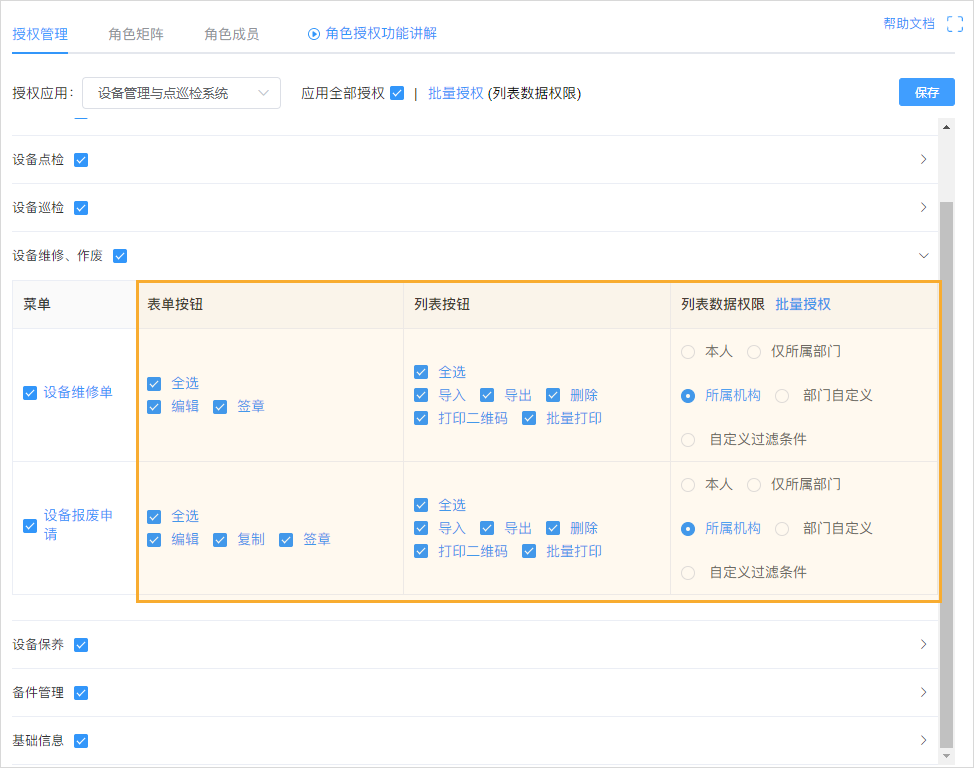Viewport: 974px width, 768px height.
Task: Expand the 设备保养 section
Action: coord(923,644)
